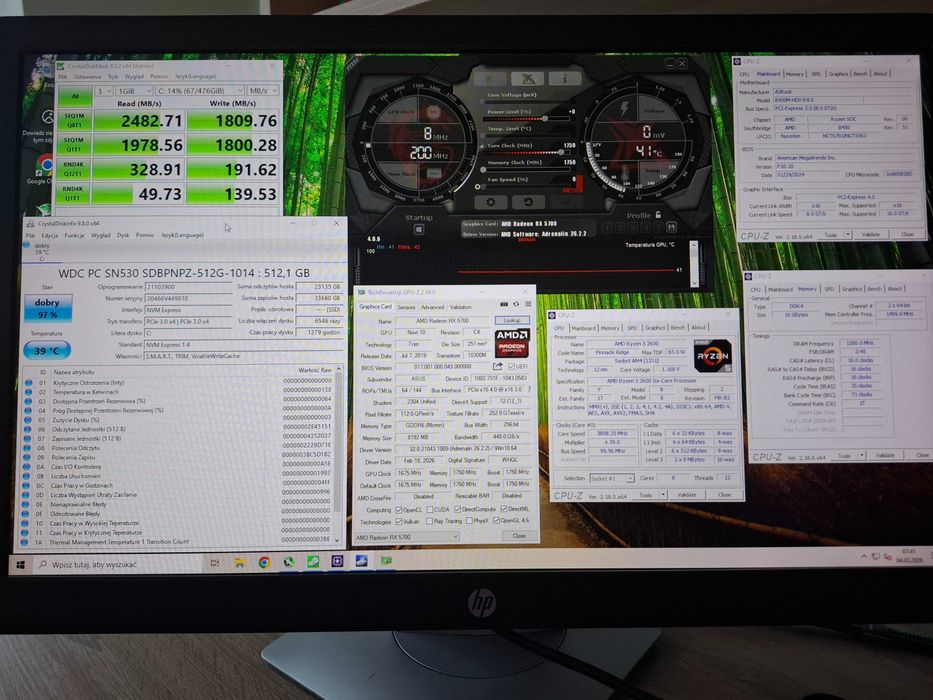Click the Windows taskbar search box
The image size is (933, 700).
[116, 564]
